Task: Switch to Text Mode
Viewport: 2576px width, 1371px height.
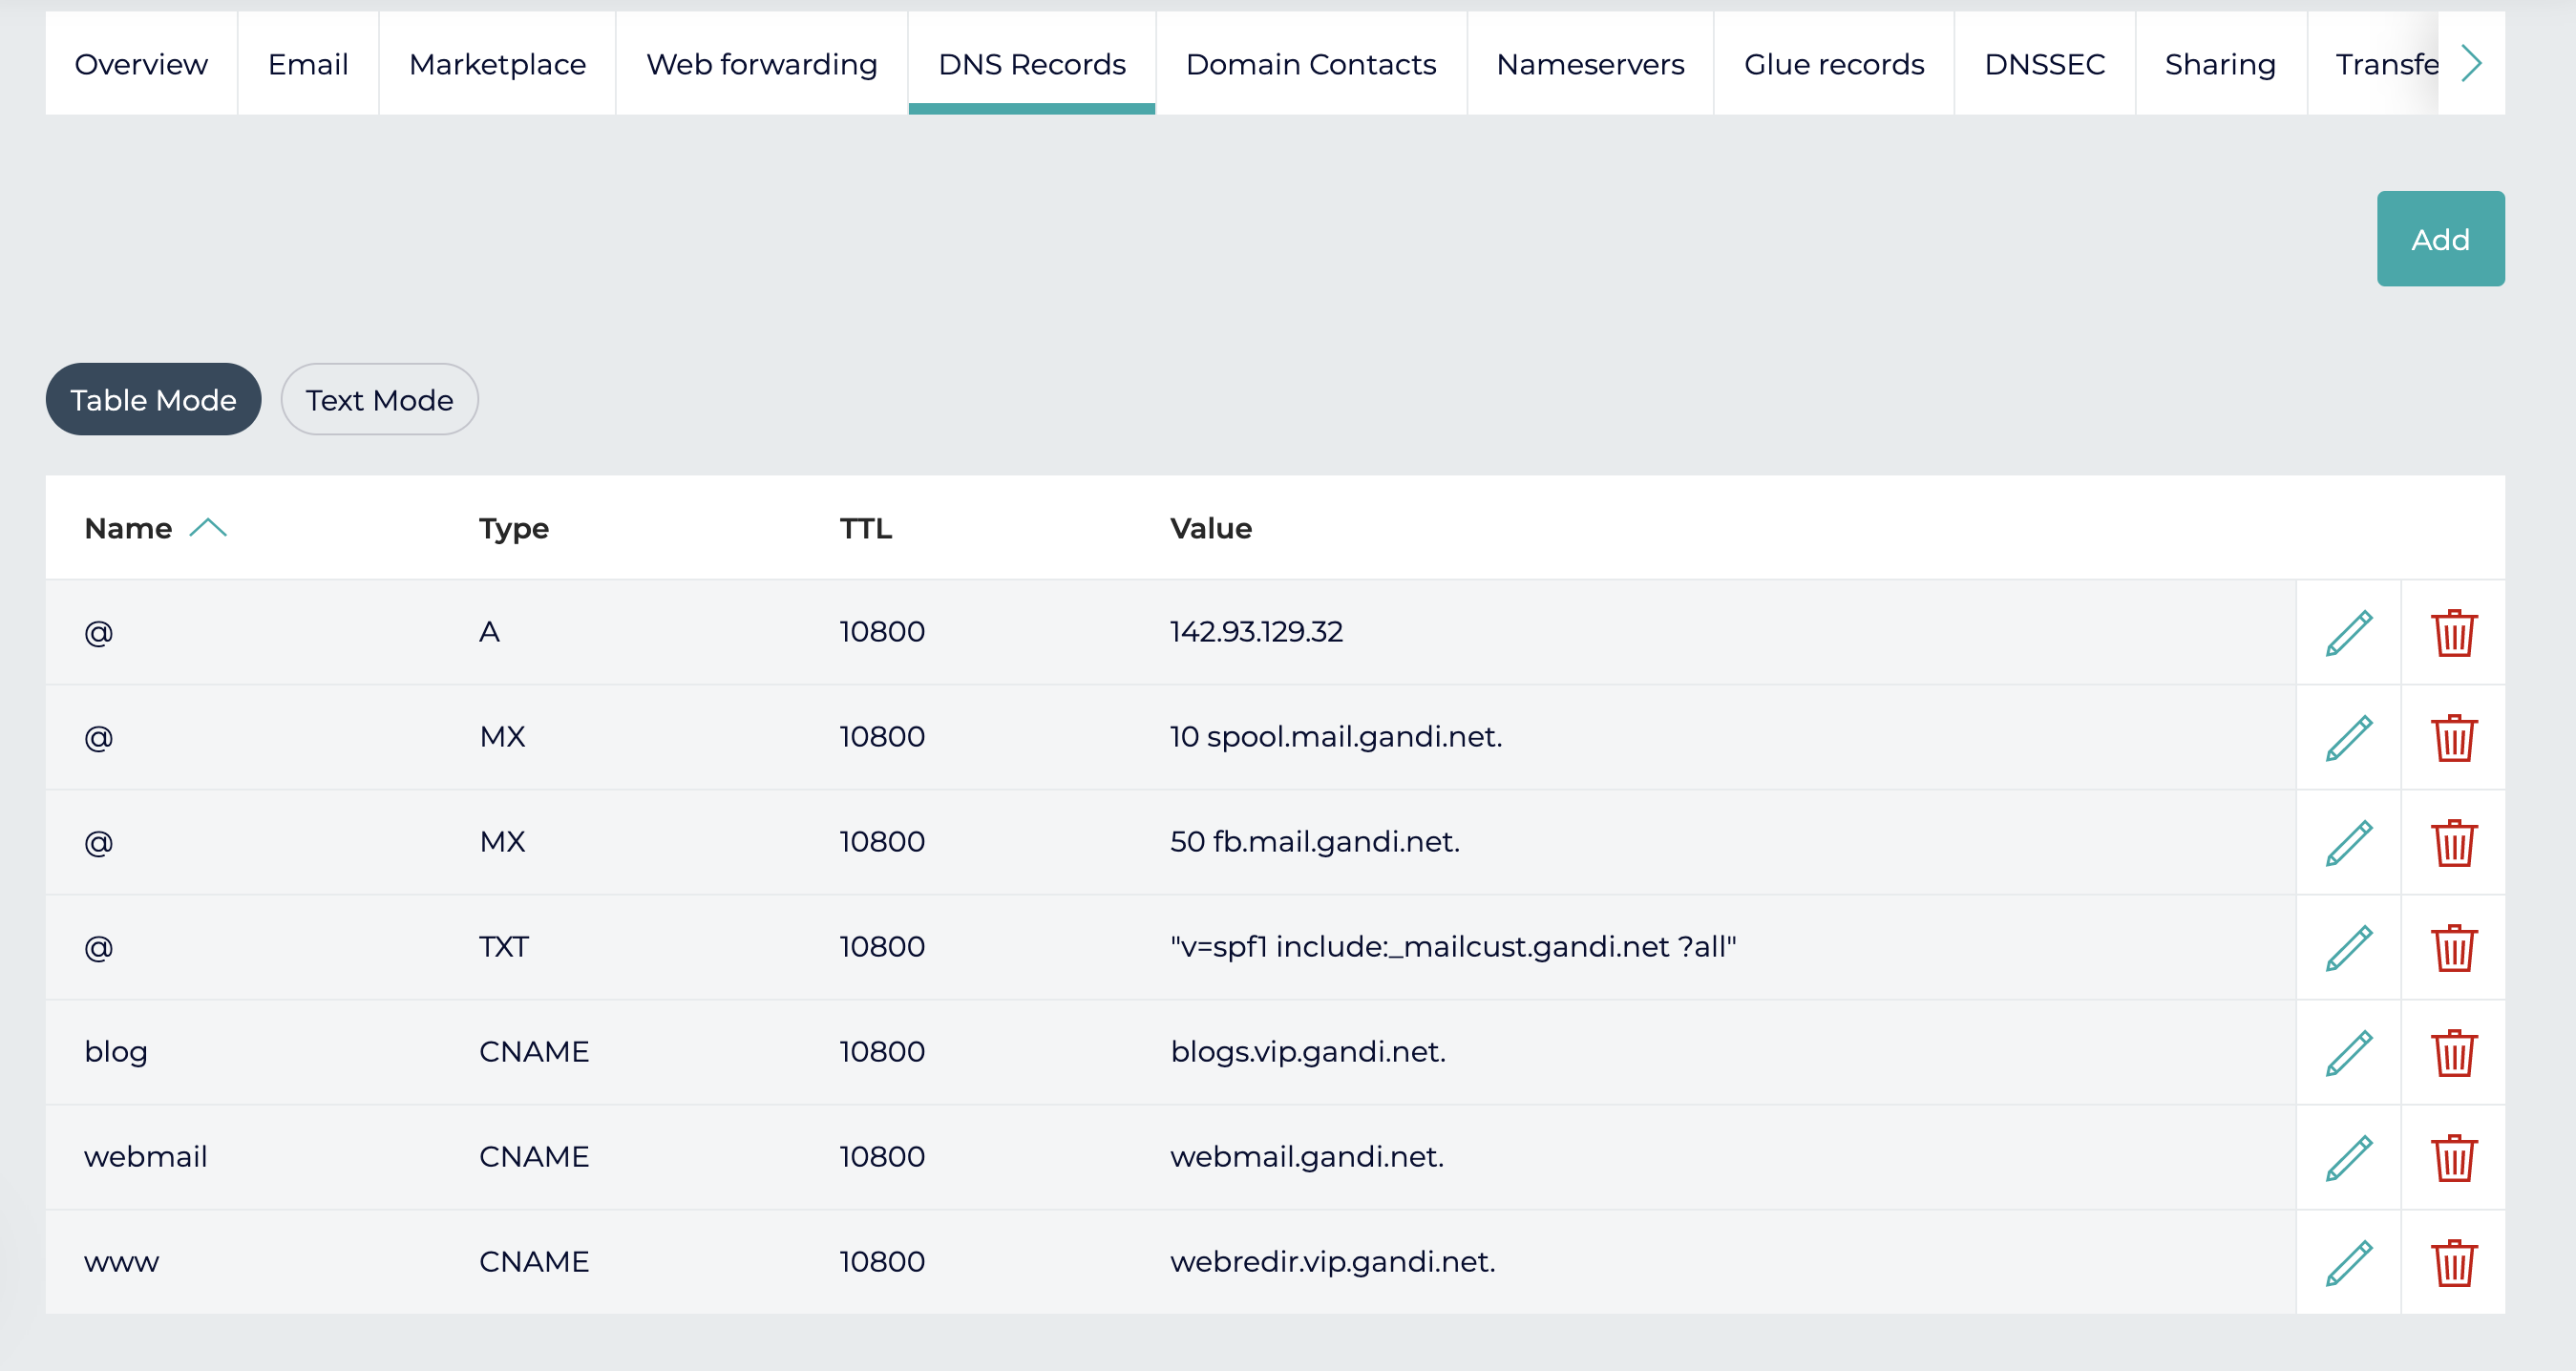Action: pos(379,399)
